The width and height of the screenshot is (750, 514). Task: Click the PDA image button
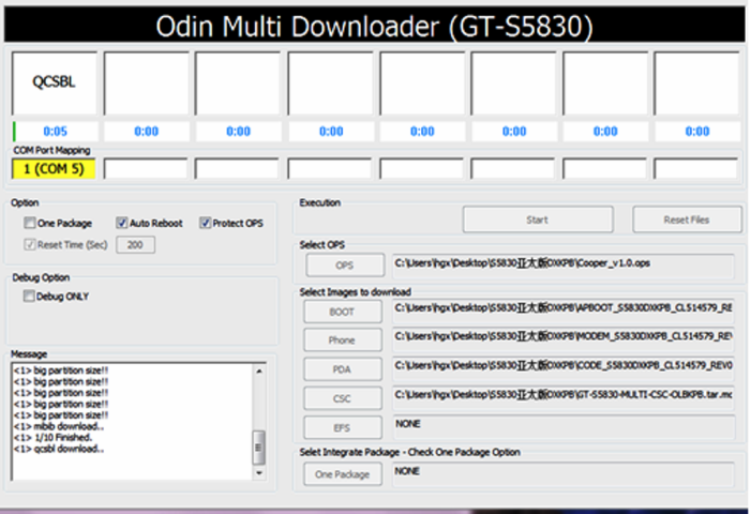pyautogui.click(x=342, y=369)
